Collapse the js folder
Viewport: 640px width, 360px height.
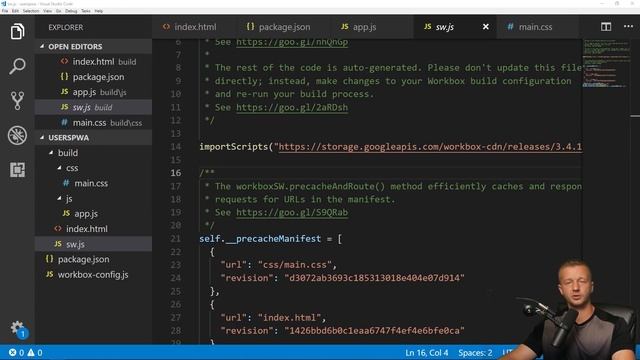point(93,198)
